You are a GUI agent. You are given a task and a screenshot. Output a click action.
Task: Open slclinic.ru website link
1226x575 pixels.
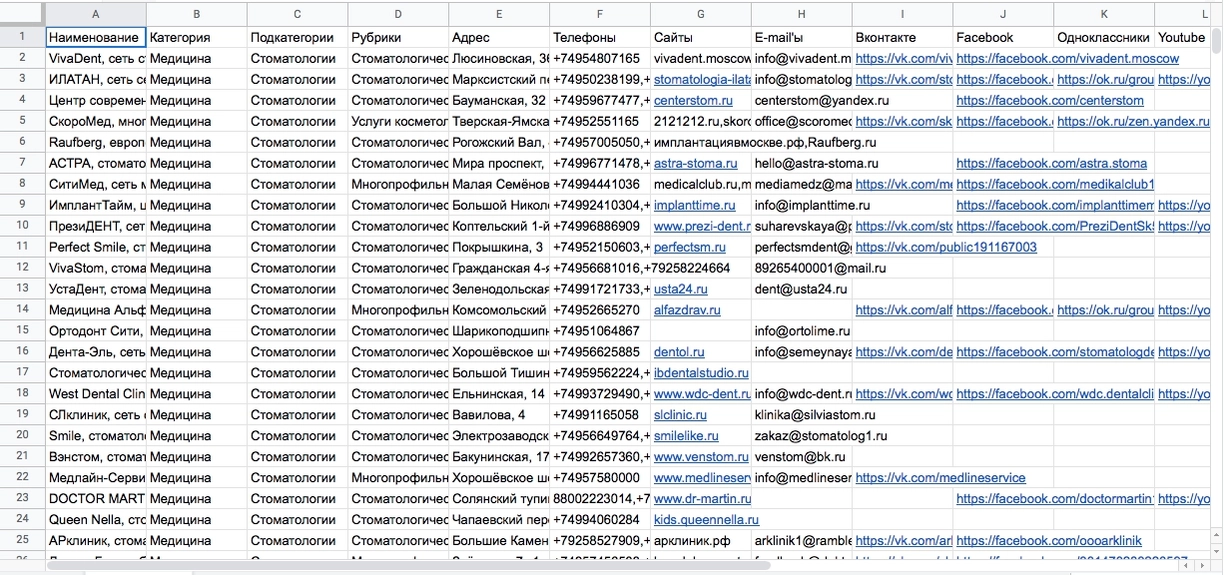tap(680, 415)
